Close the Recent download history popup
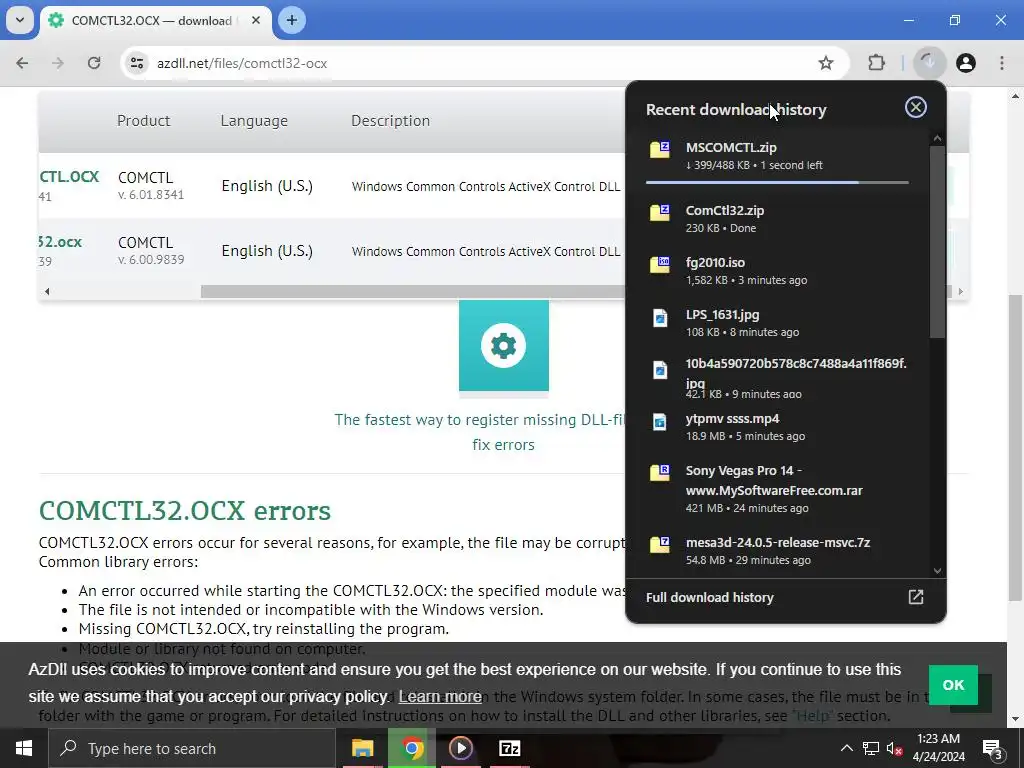This screenshot has height=768, width=1024. coord(916,107)
